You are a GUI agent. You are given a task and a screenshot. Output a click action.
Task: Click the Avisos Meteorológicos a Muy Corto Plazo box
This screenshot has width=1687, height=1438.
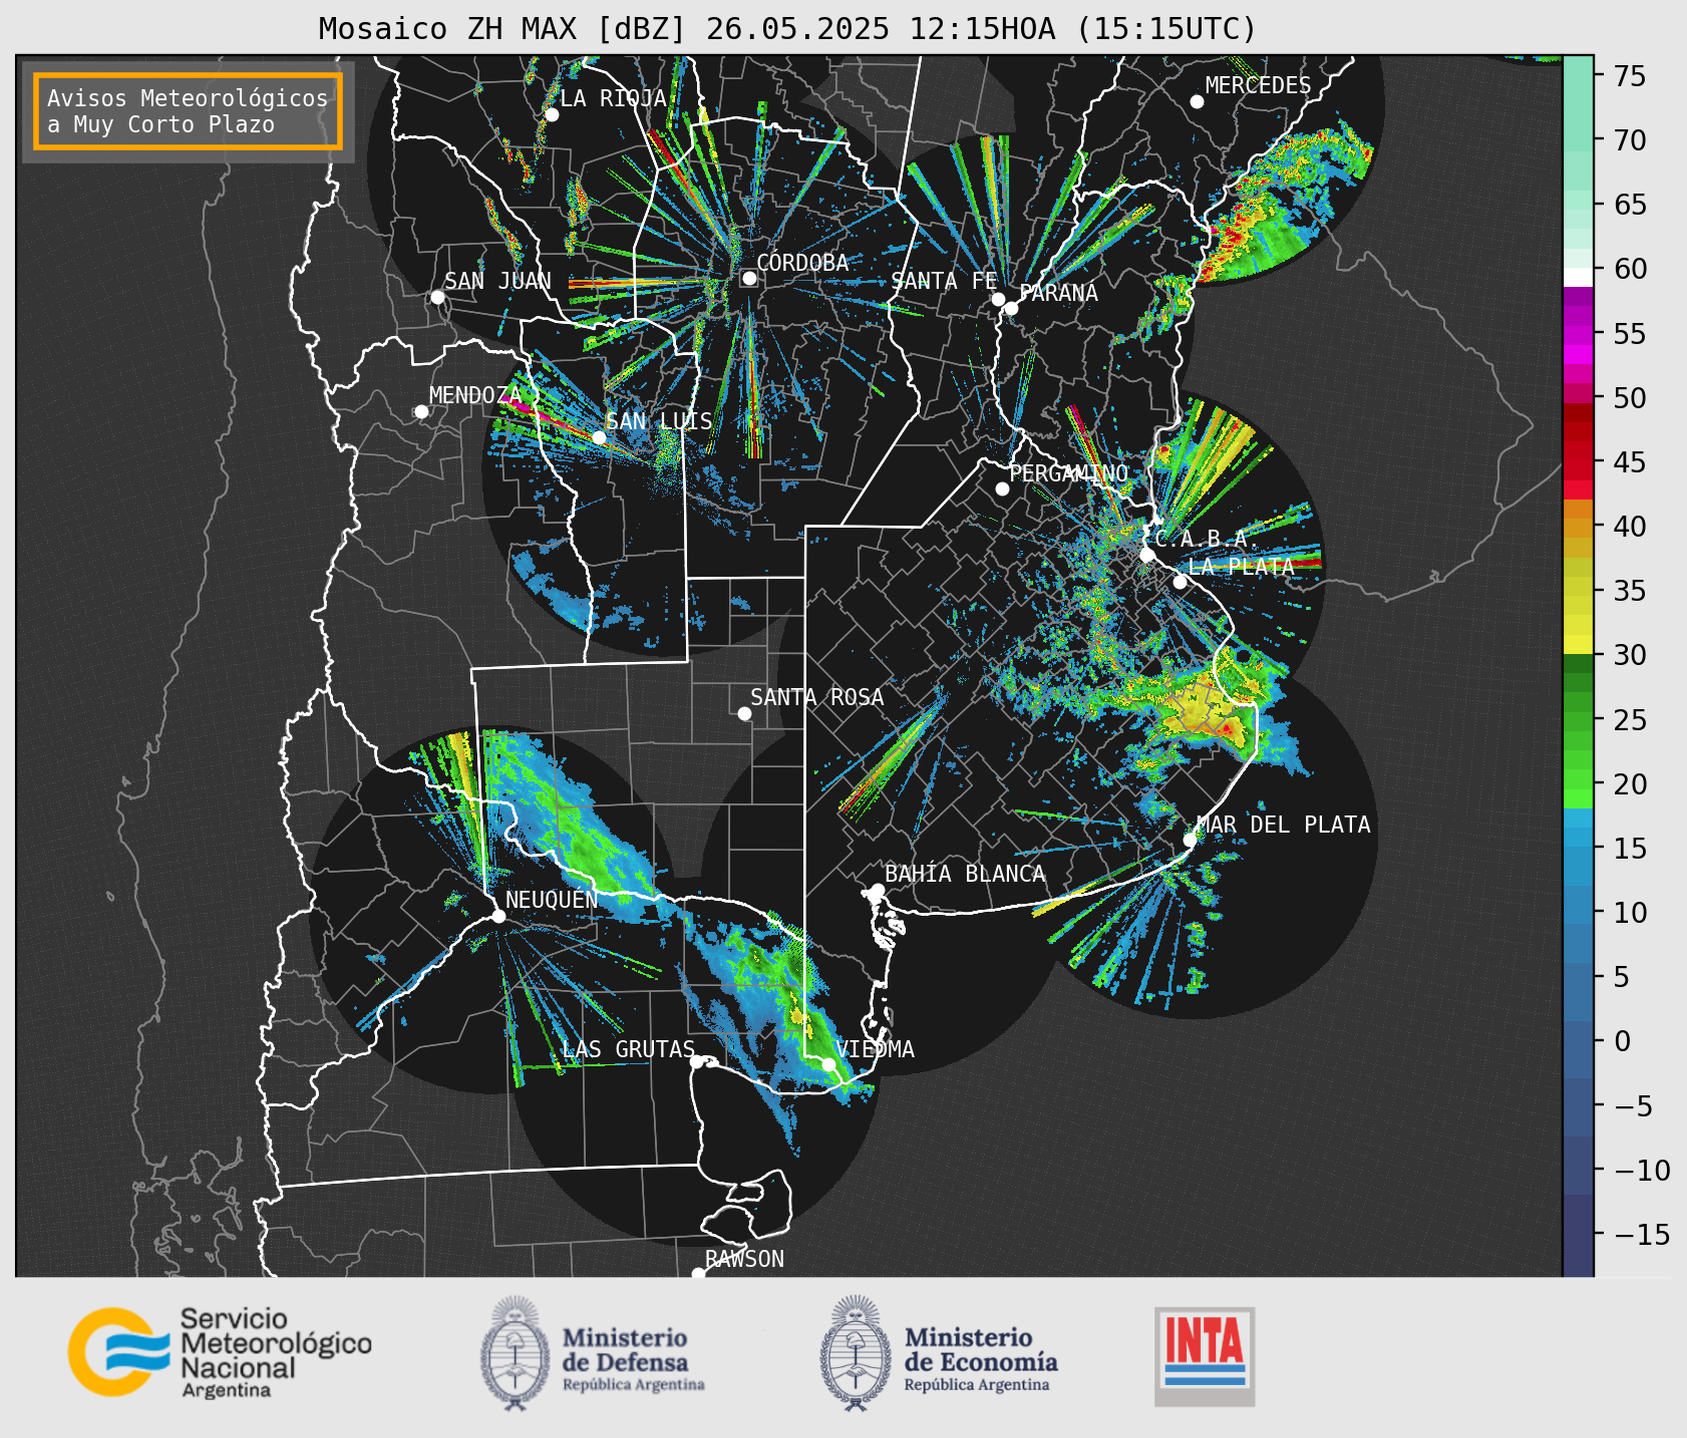(x=188, y=111)
